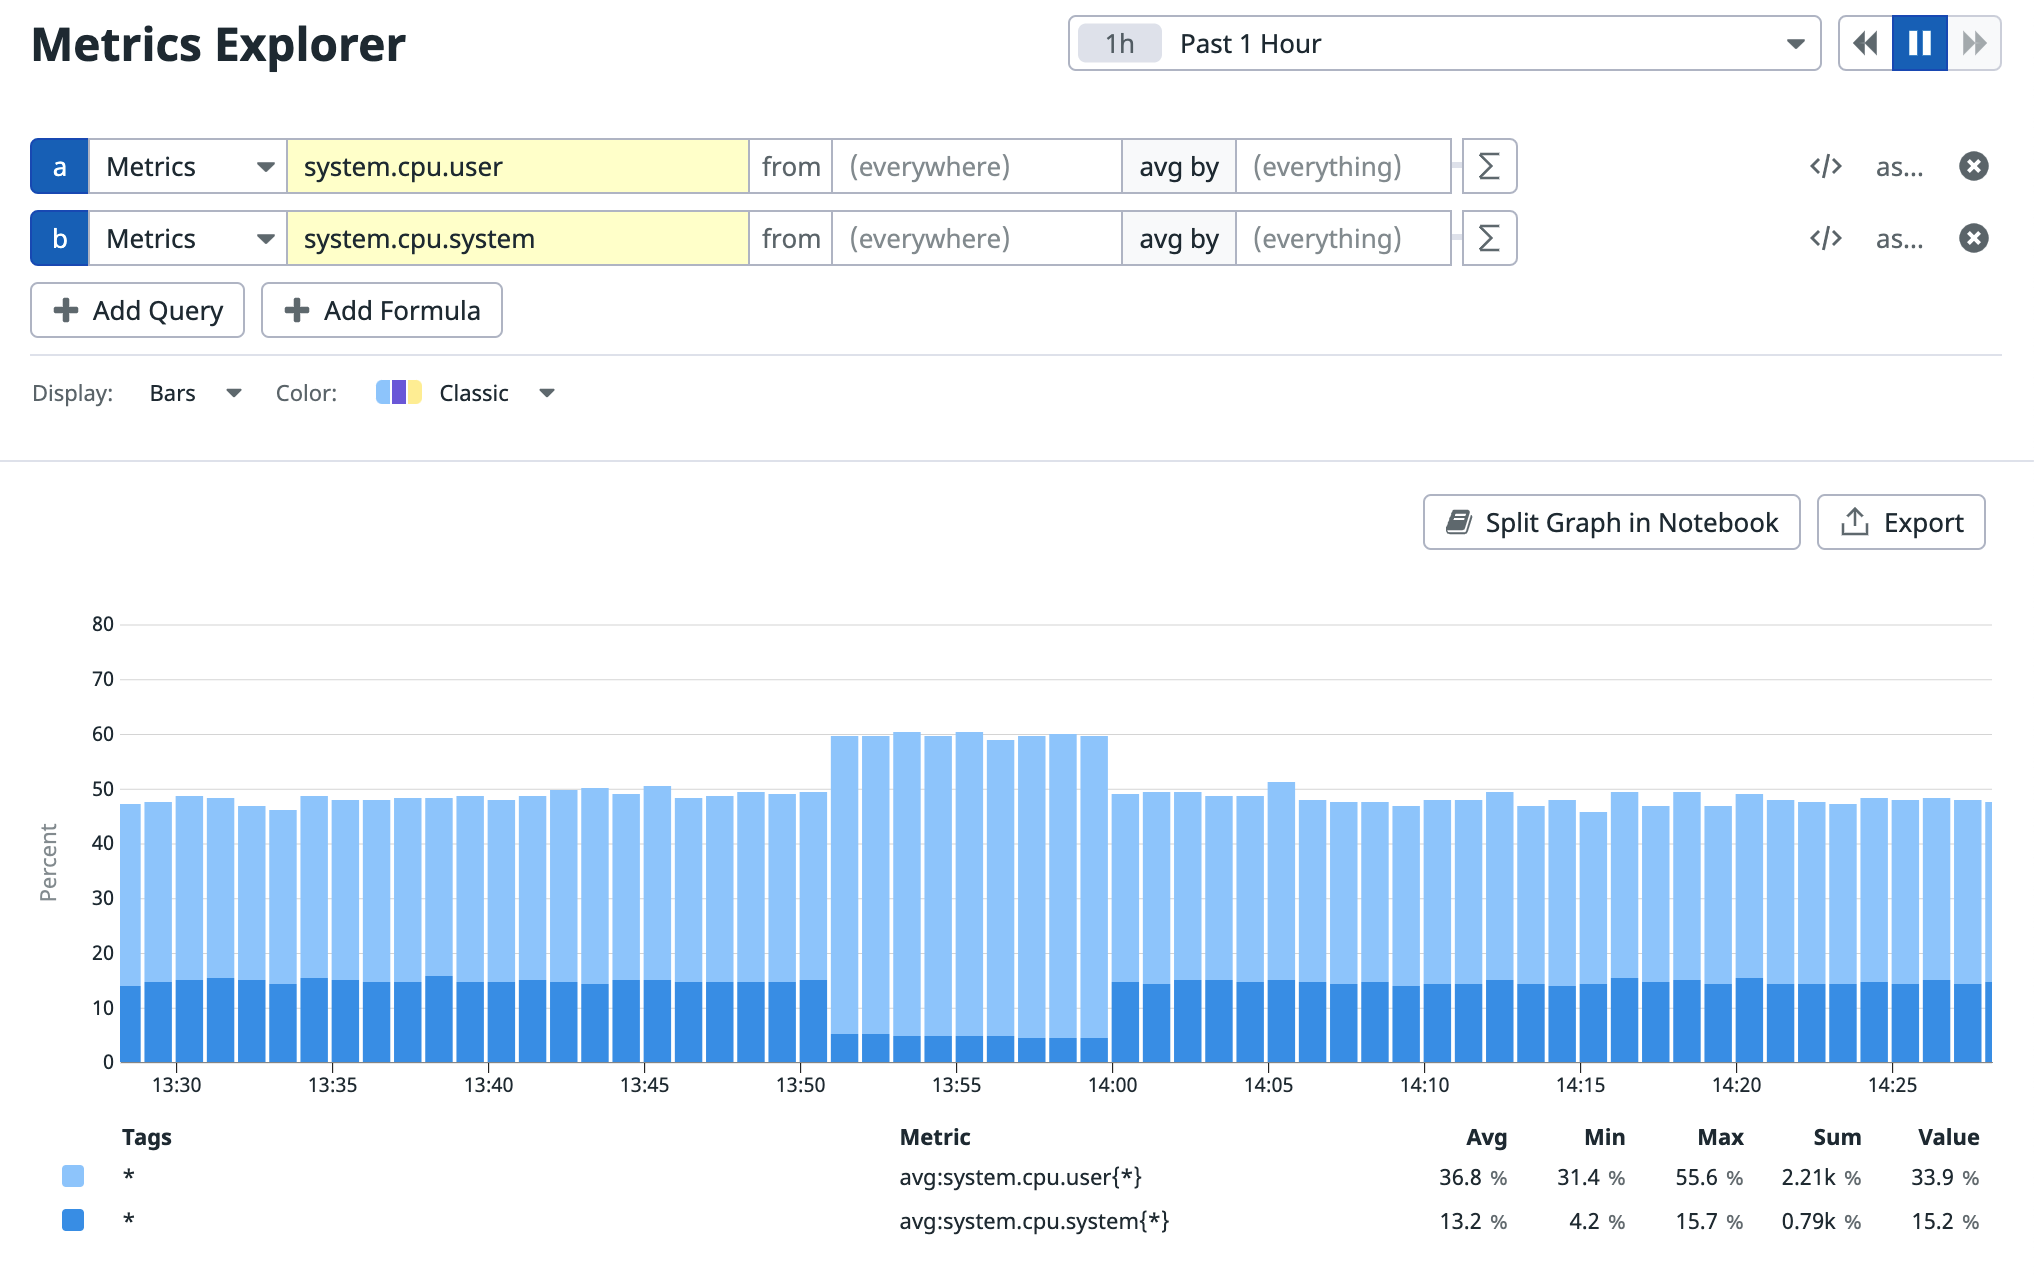The width and height of the screenshot is (2034, 1278).
Task: Click the system.cpu.system metric input field
Action: (517, 238)
